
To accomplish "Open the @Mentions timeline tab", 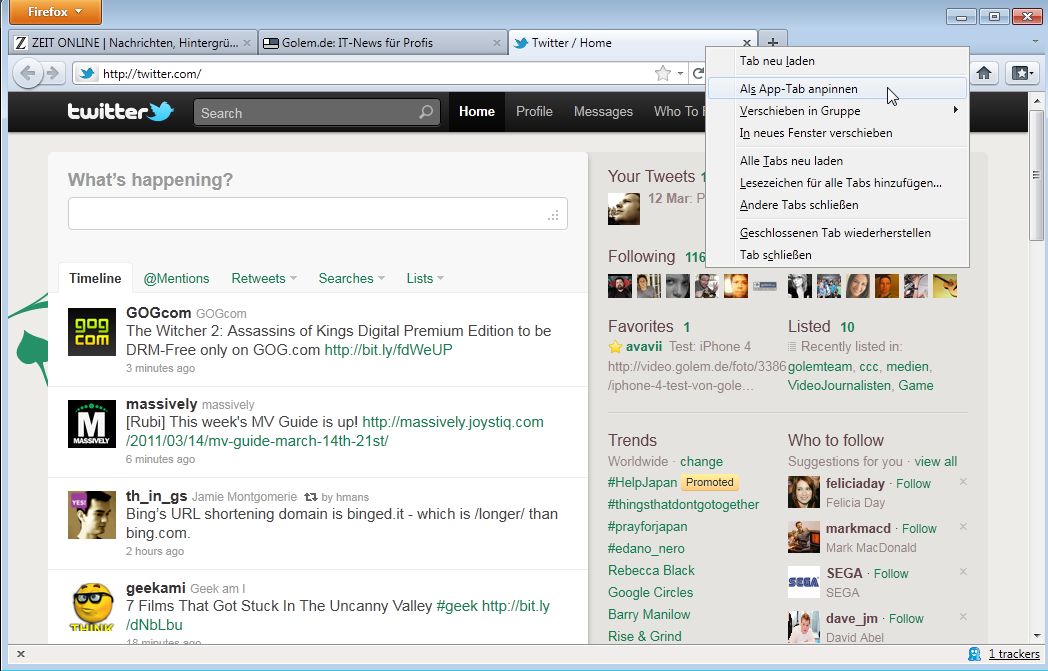I will (176, 278).
